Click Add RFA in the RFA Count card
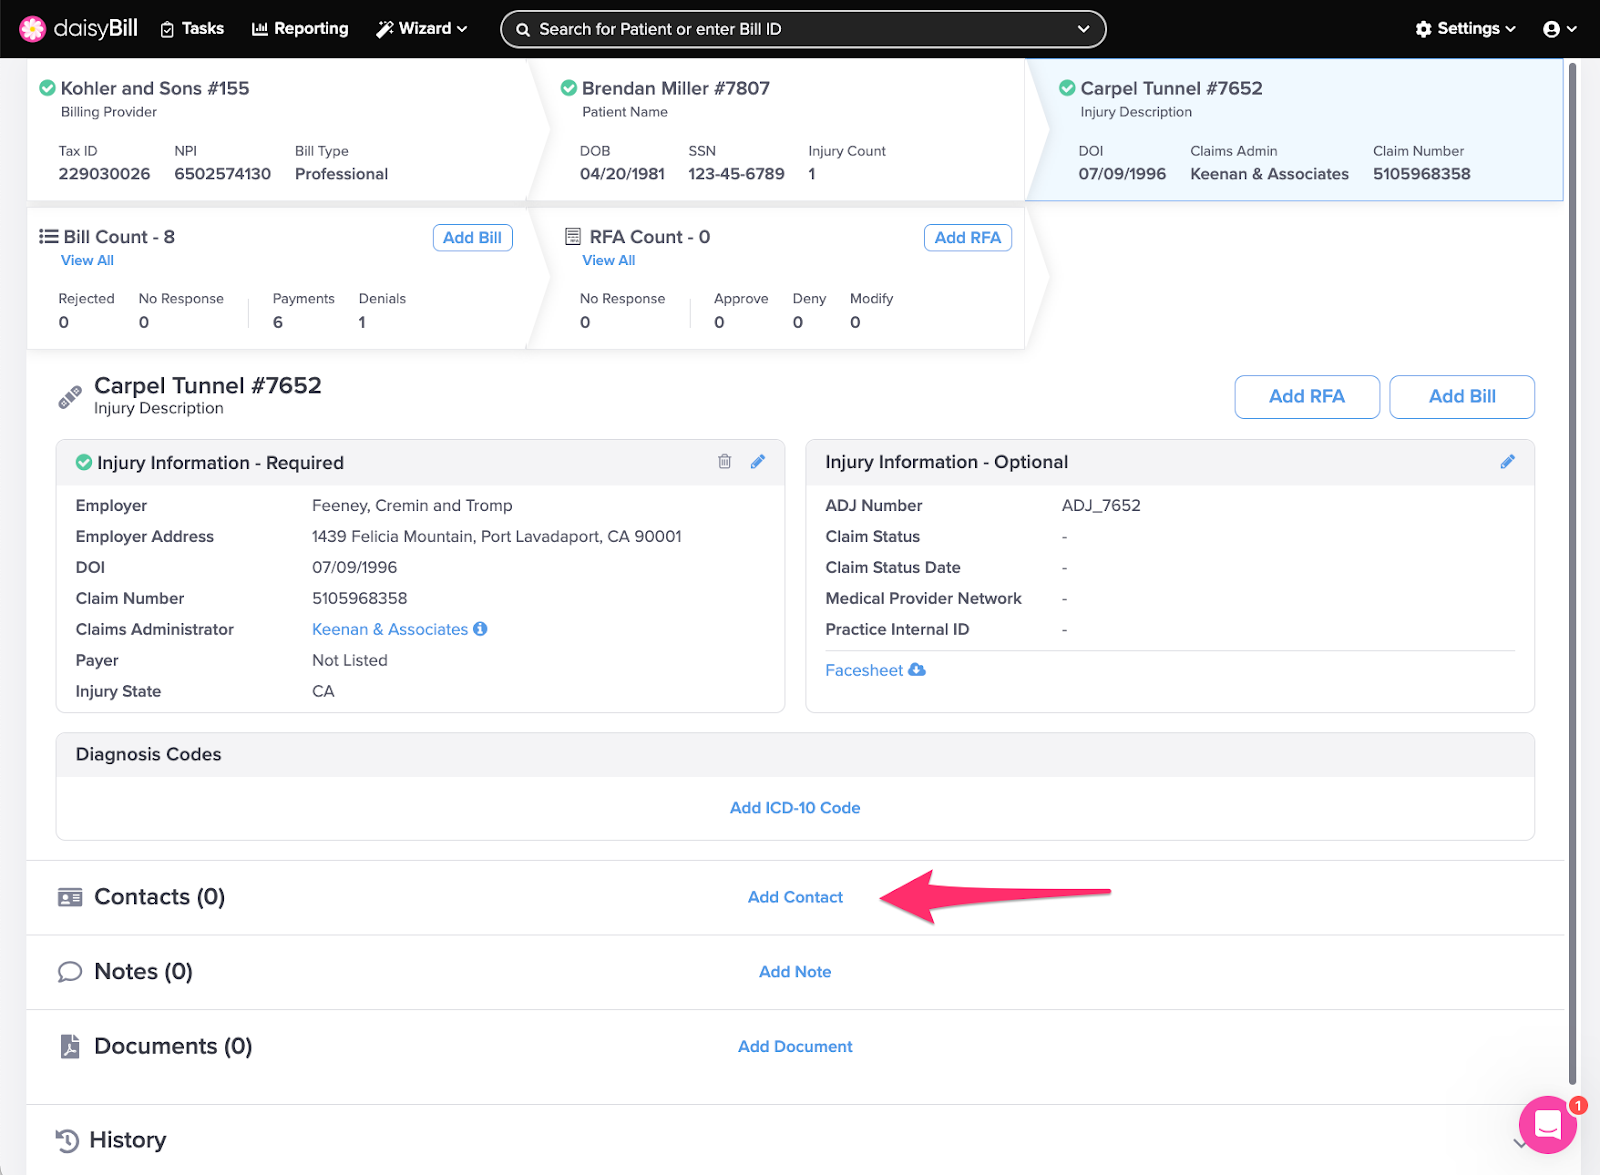 [x=967, y=238]
